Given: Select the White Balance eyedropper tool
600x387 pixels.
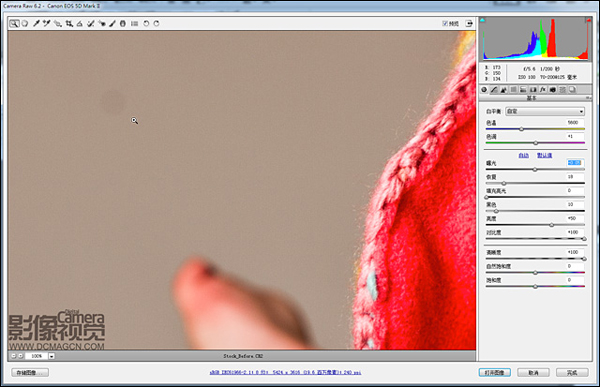Looking at the screenshot, I should pyautogui.click(x=36, y=23).
